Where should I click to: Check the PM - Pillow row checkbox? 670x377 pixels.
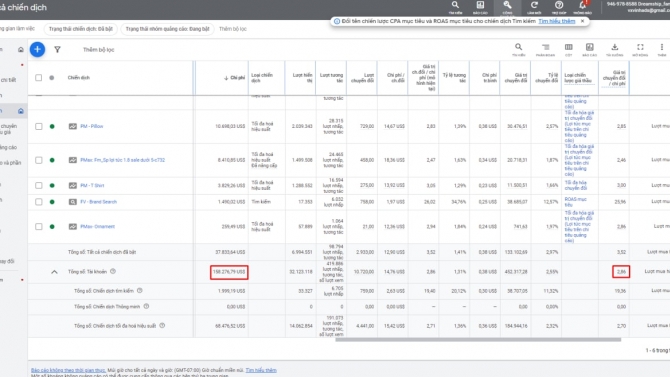38,126
